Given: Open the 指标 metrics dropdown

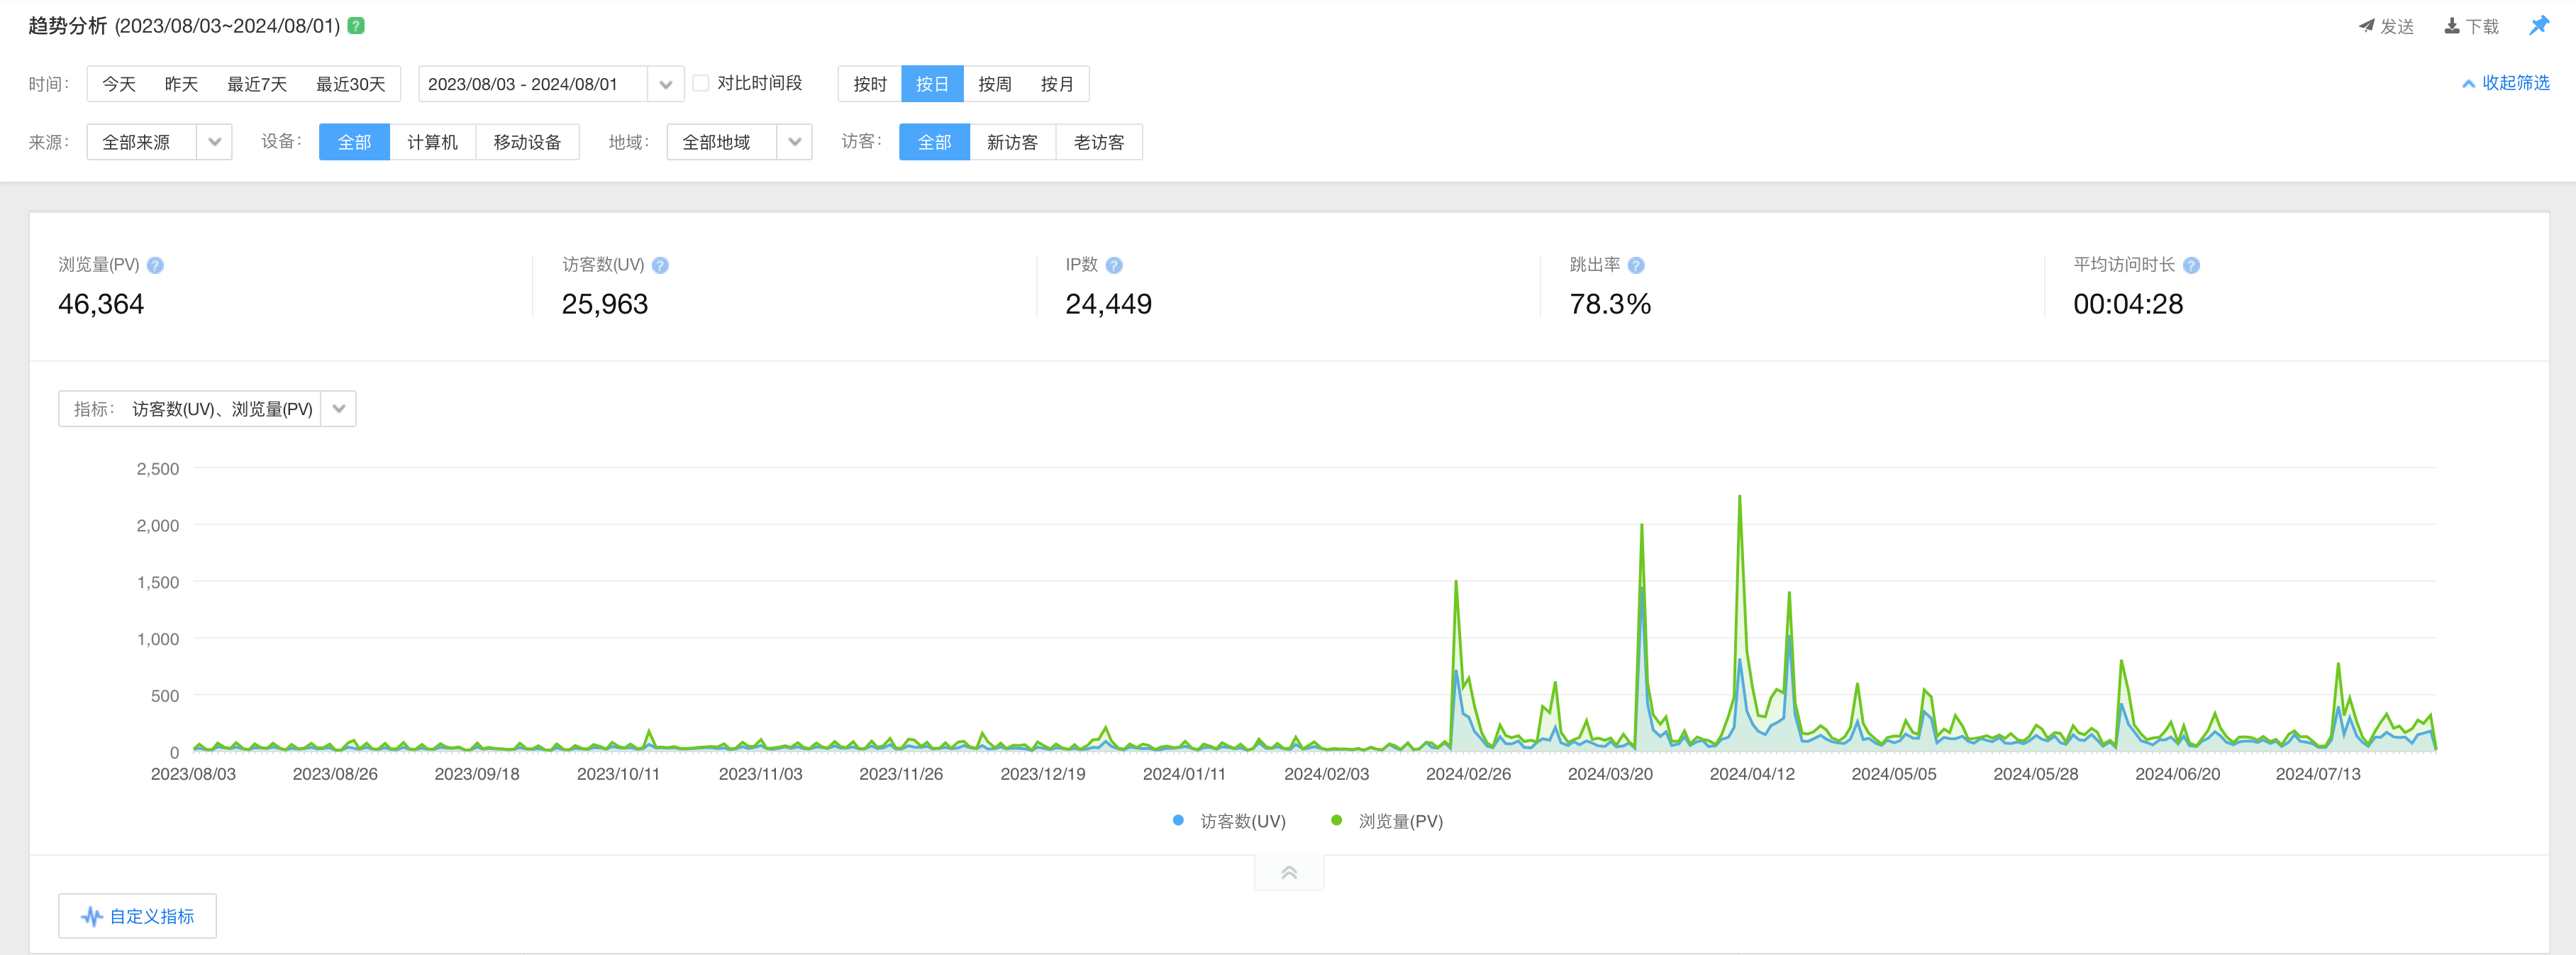Looking at the screenshot, I should (208, 409).
